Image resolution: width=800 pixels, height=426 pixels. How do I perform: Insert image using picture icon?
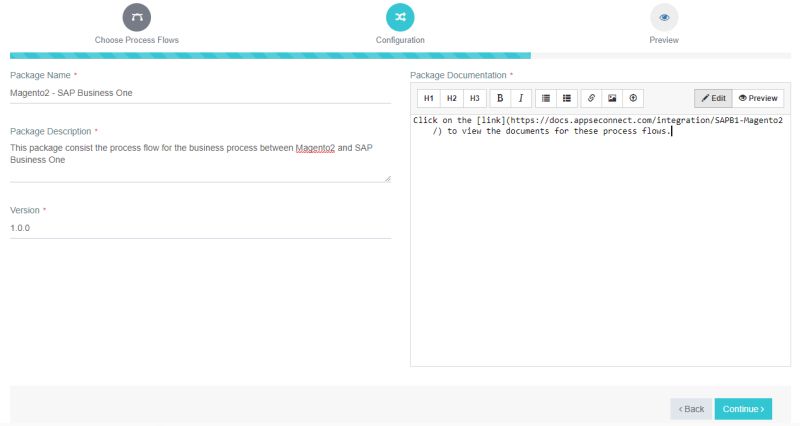click(612, 98)
